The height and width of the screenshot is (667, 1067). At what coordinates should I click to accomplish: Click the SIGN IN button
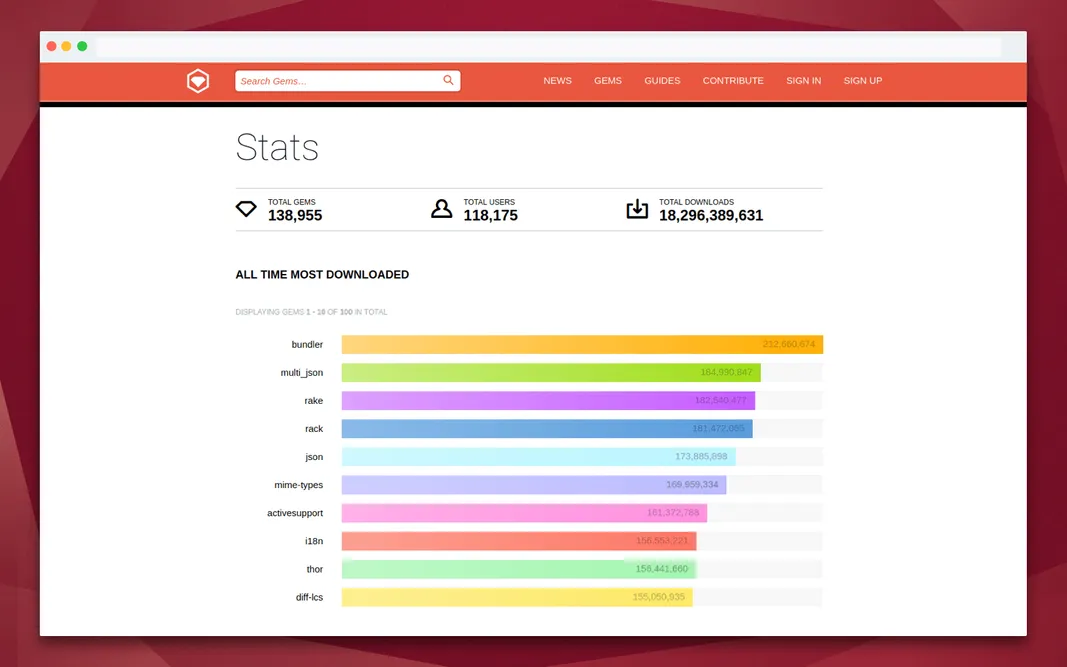coord(803,81)
